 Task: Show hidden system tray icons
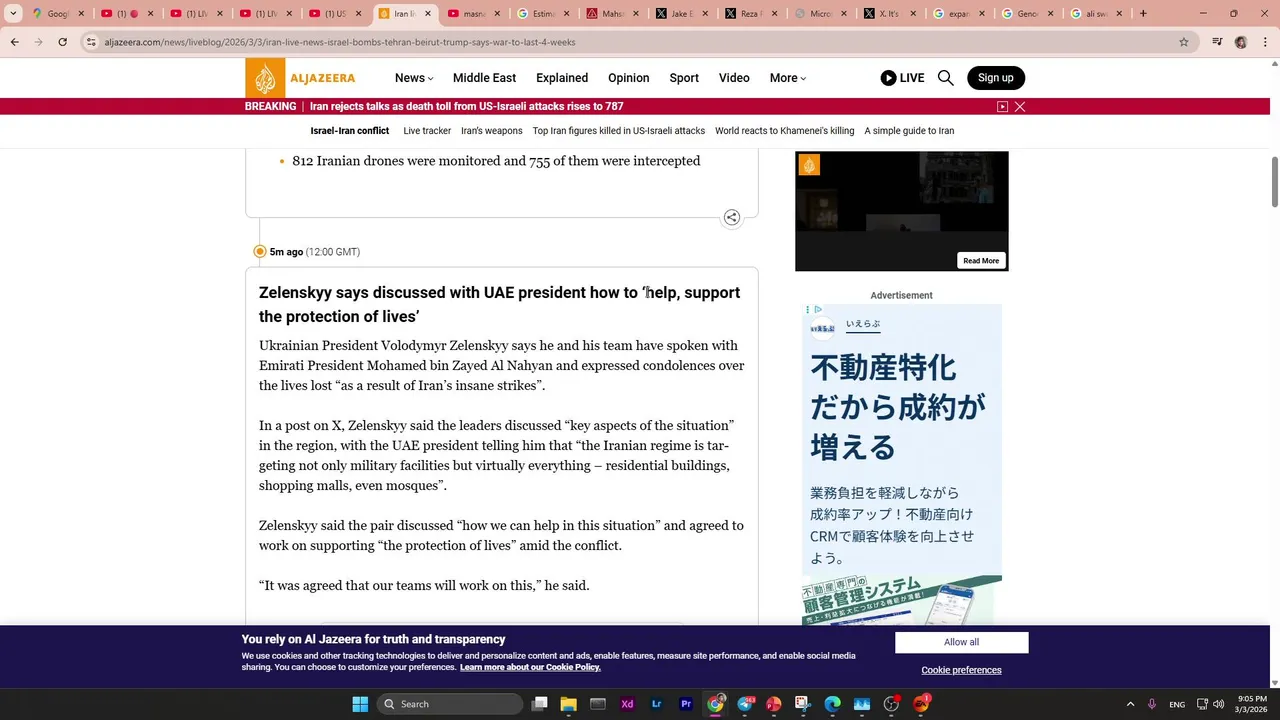(x=1130, y=704)
